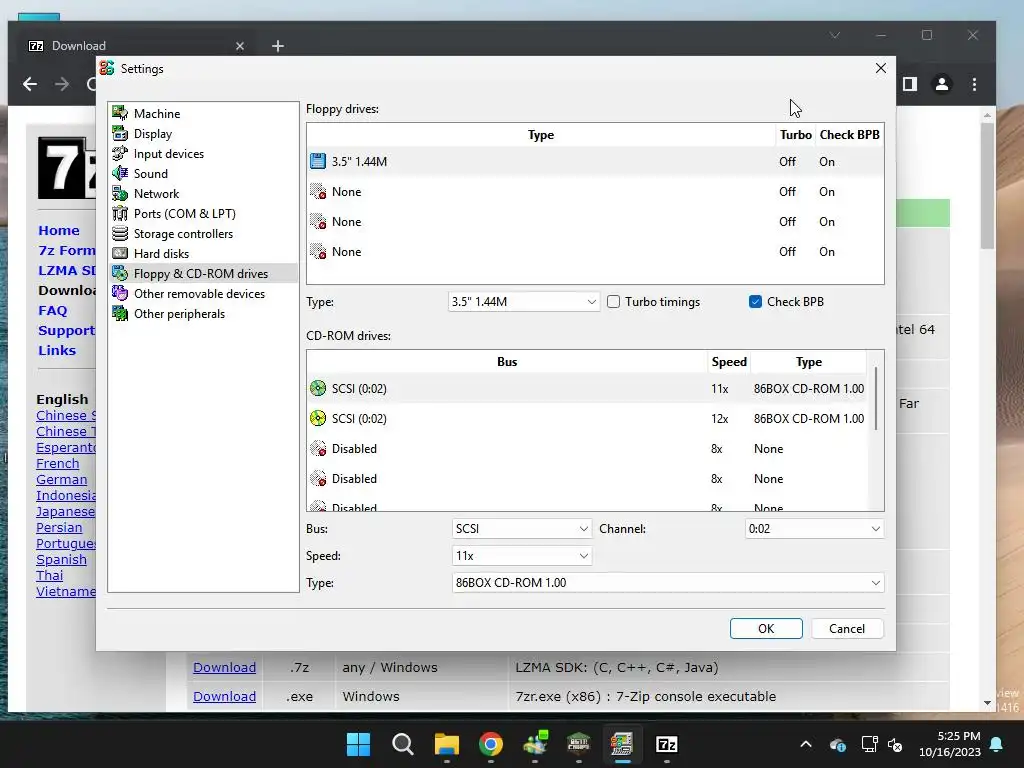Open the FAQ link in the browser
Viewport: 1024px width, 768px height.
click(x=52, y=310)
